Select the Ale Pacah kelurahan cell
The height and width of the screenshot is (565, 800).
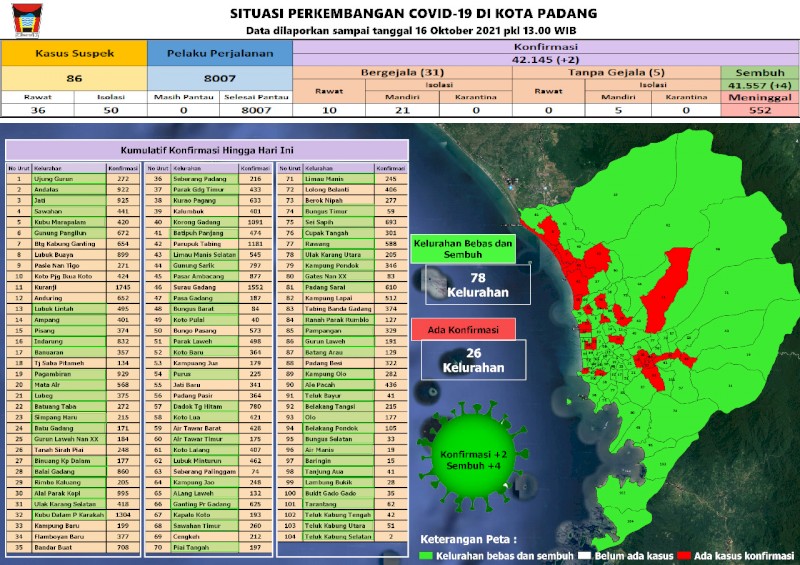pyautogui.click(x=338, y=384)
